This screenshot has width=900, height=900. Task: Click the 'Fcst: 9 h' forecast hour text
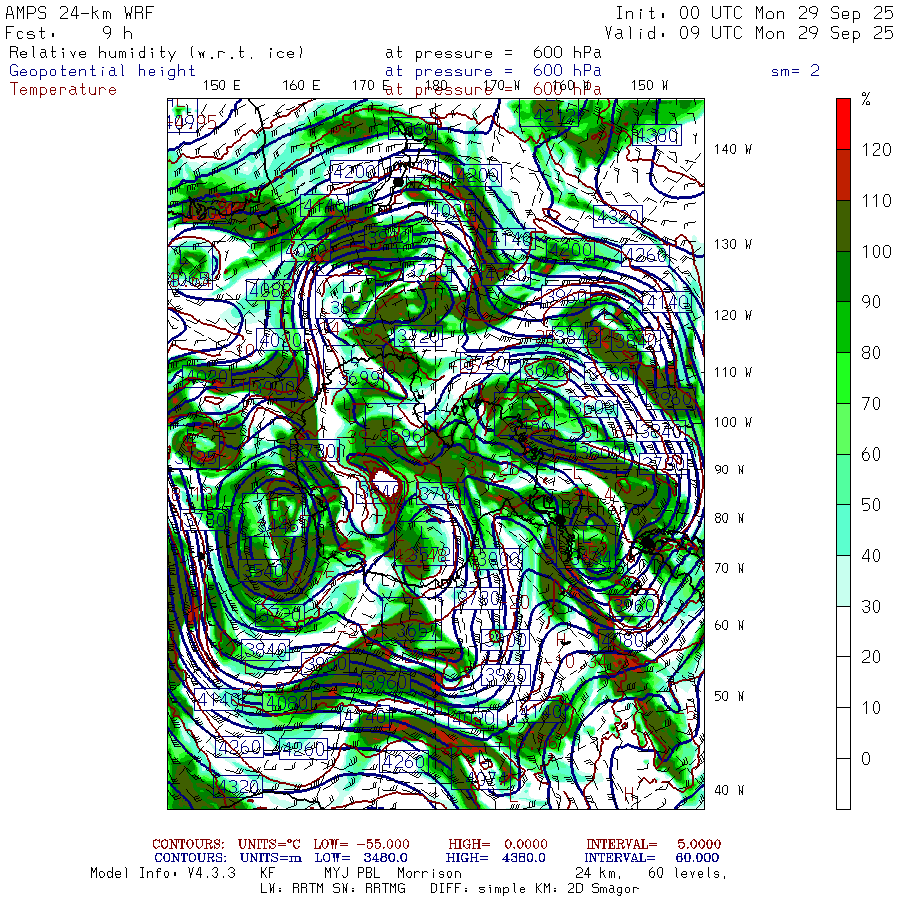click(x=69, y=33)
